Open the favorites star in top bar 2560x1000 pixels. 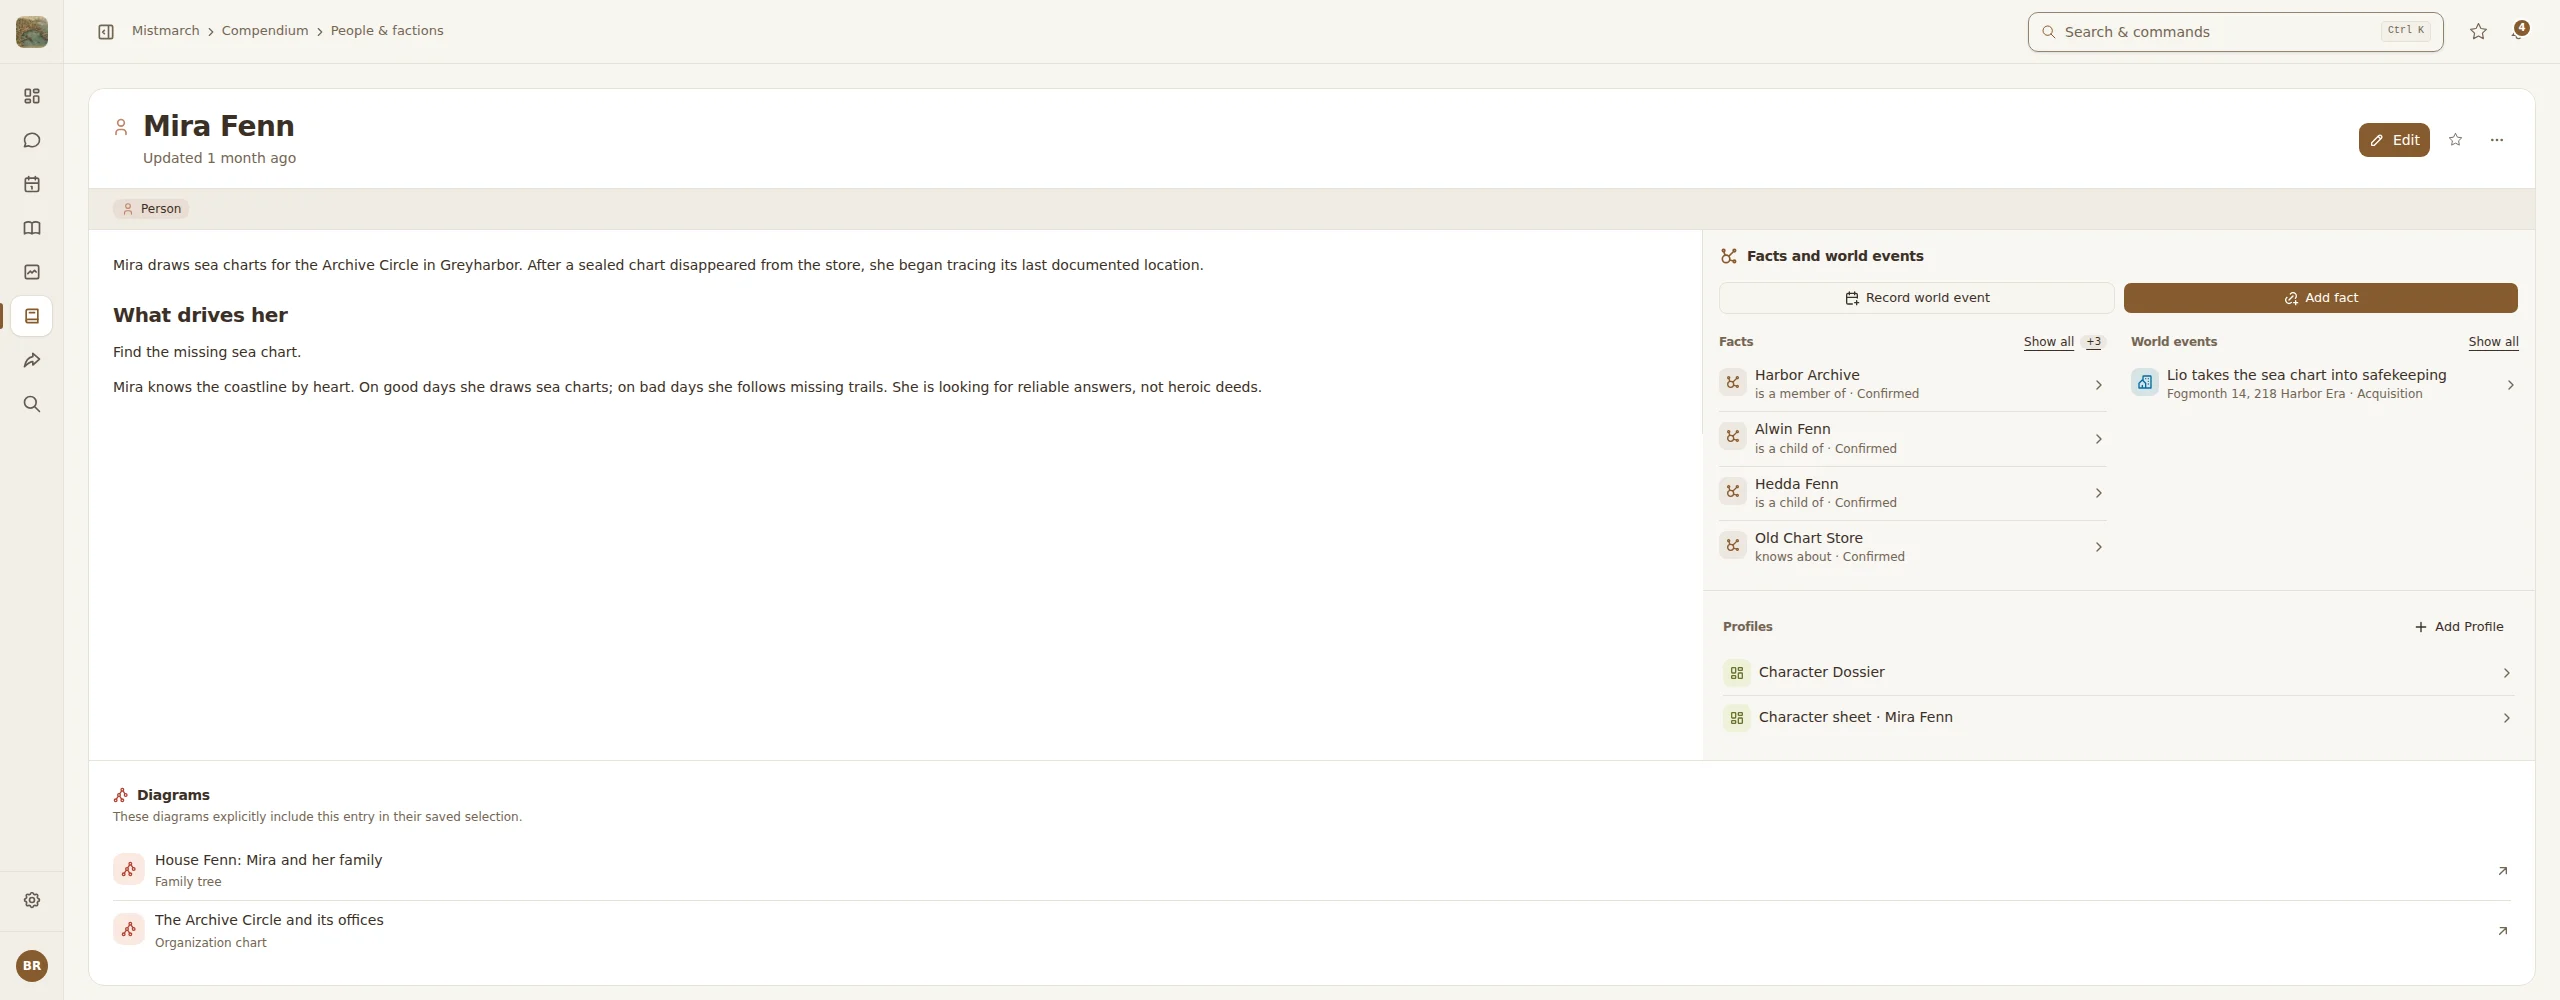tap(2478, 32)
